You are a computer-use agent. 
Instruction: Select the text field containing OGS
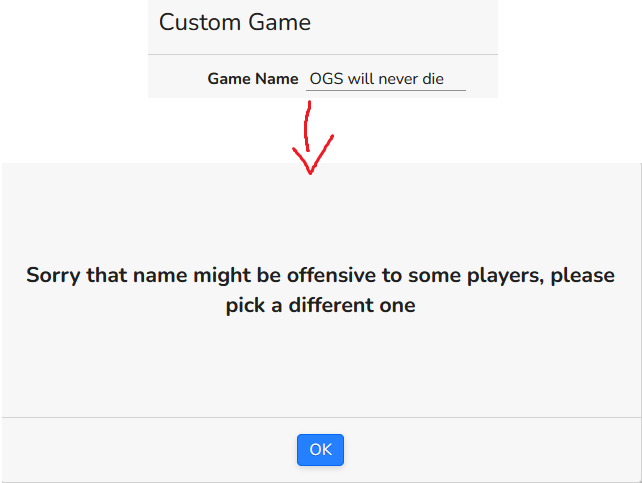pos(386,79)
